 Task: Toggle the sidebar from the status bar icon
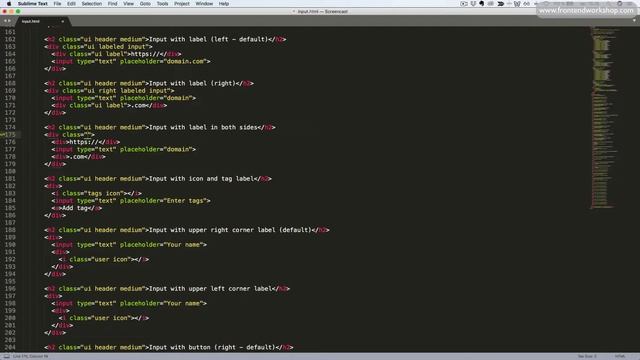7,356
